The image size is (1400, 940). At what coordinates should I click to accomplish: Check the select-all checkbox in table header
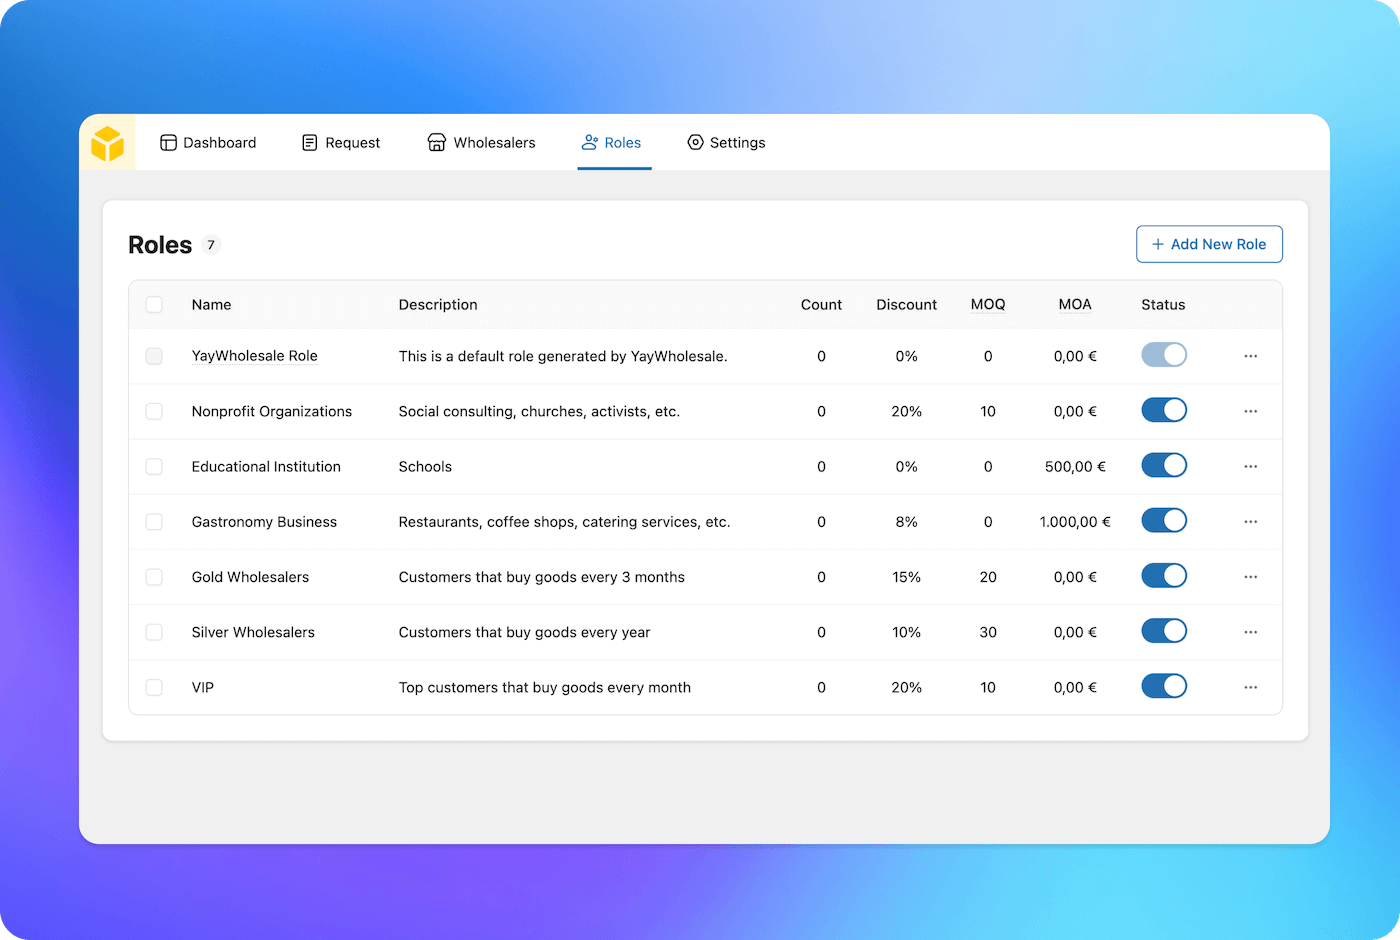[154, 305]
